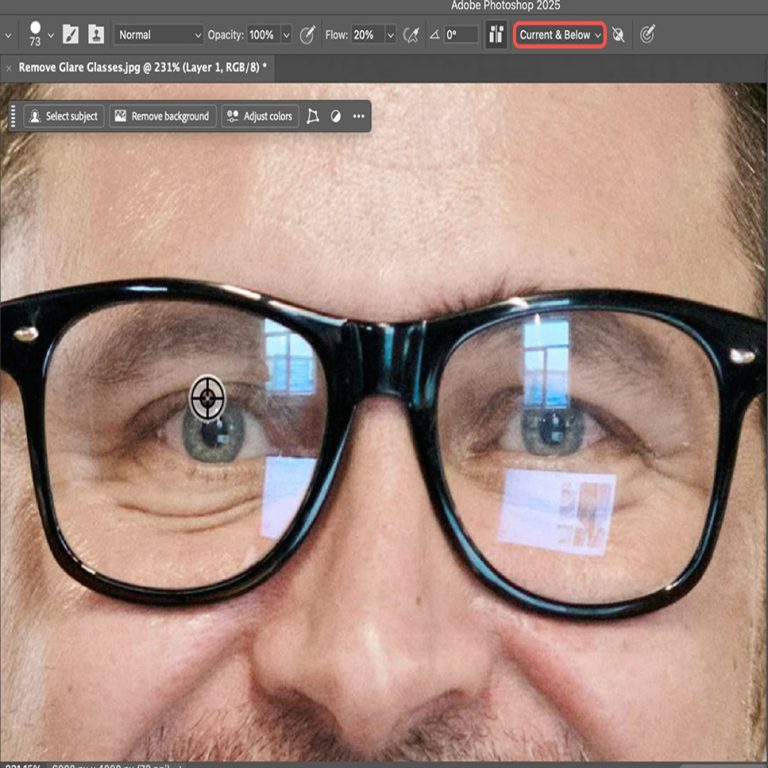Click the Flow label
Screen dimensions: 768x768
pos(336,35)
